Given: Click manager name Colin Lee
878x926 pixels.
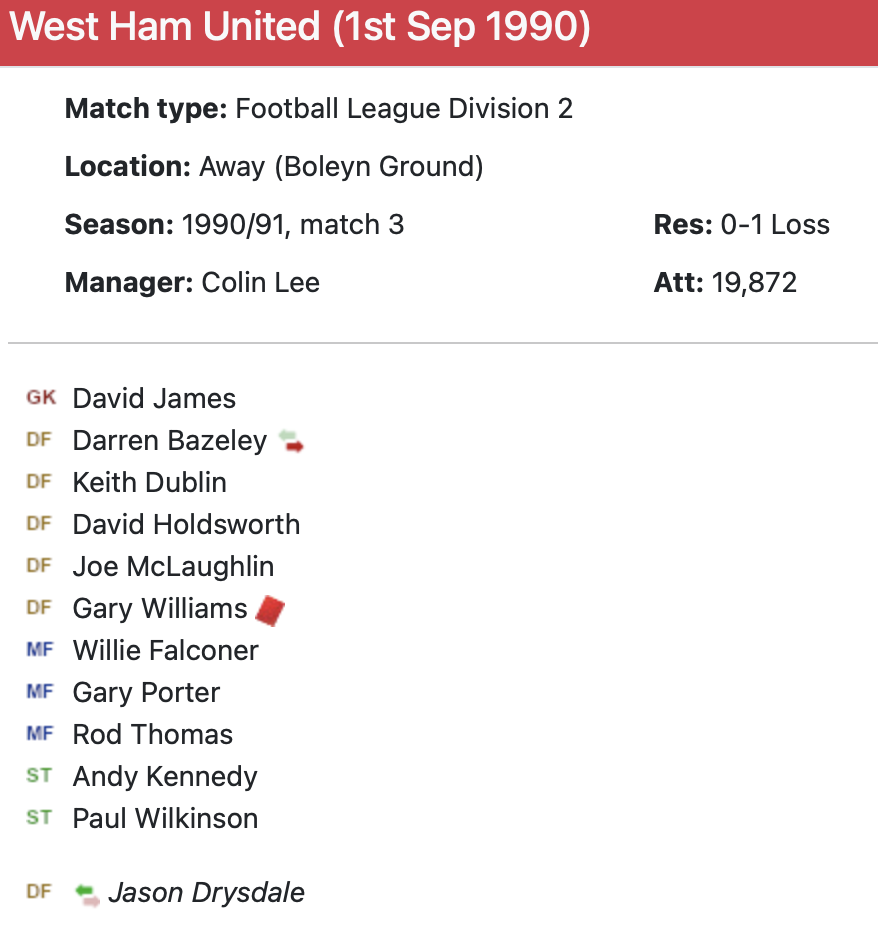Looking at the screenshot, I should (x=260, y=282).
